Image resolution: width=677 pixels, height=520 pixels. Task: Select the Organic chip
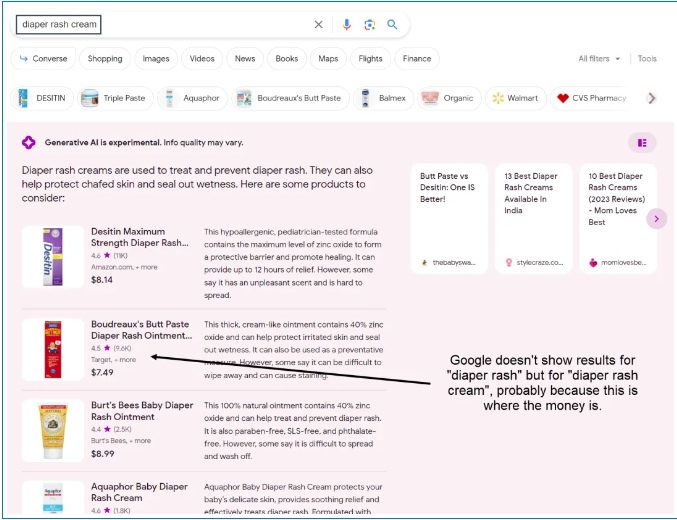(x=449, y=98)
